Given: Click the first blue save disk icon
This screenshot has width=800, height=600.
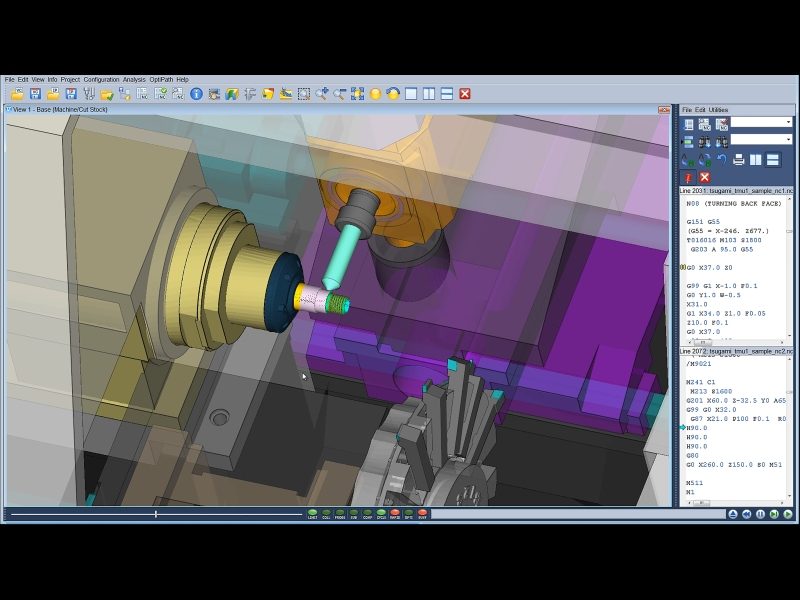Looking at the screenshot, I should pyautogui.click(x=35, y=94).
